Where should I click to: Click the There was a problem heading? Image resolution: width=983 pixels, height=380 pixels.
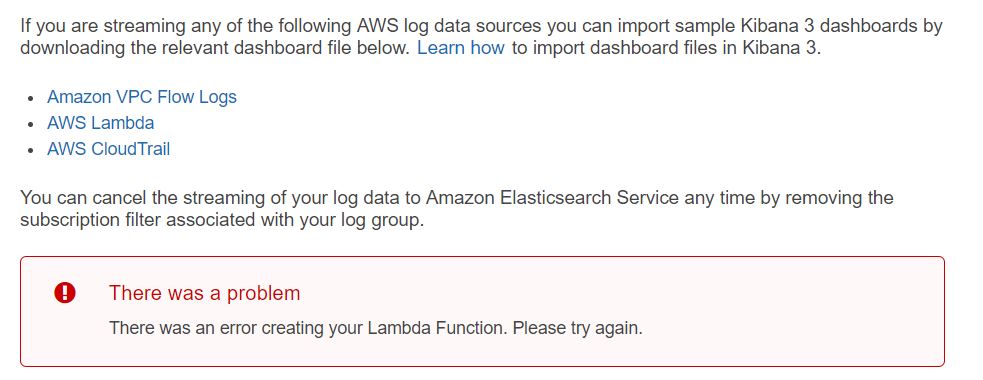click(x=204, y=293)
